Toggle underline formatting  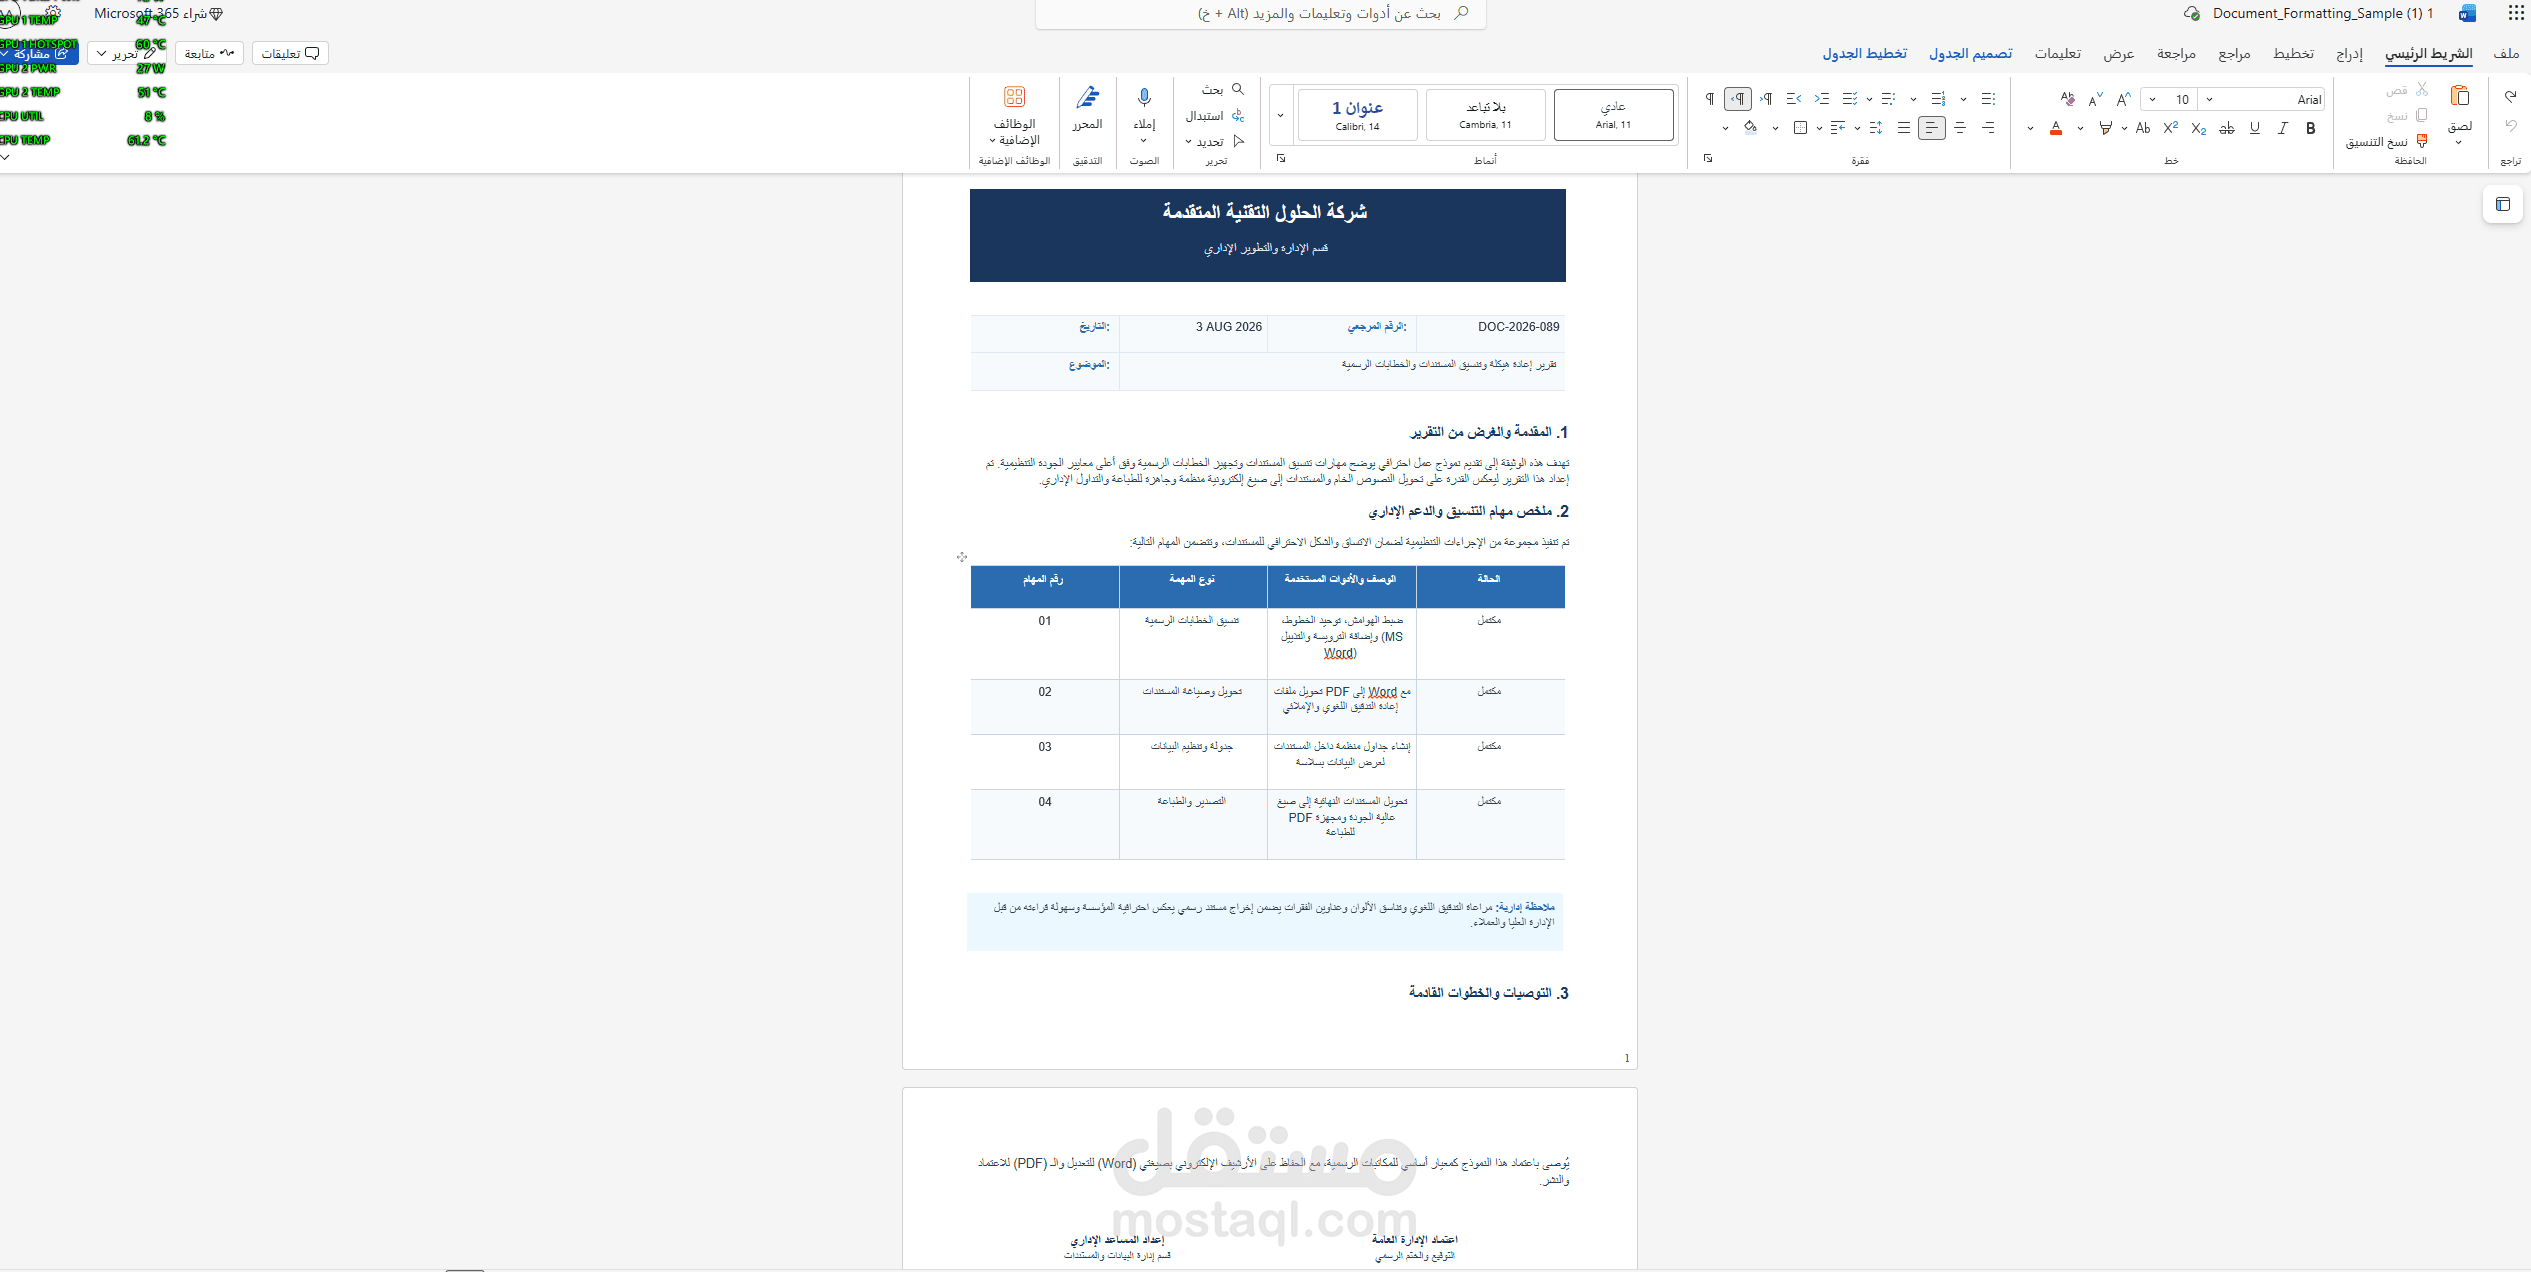pyautogui.click(x=2254, y=128)
